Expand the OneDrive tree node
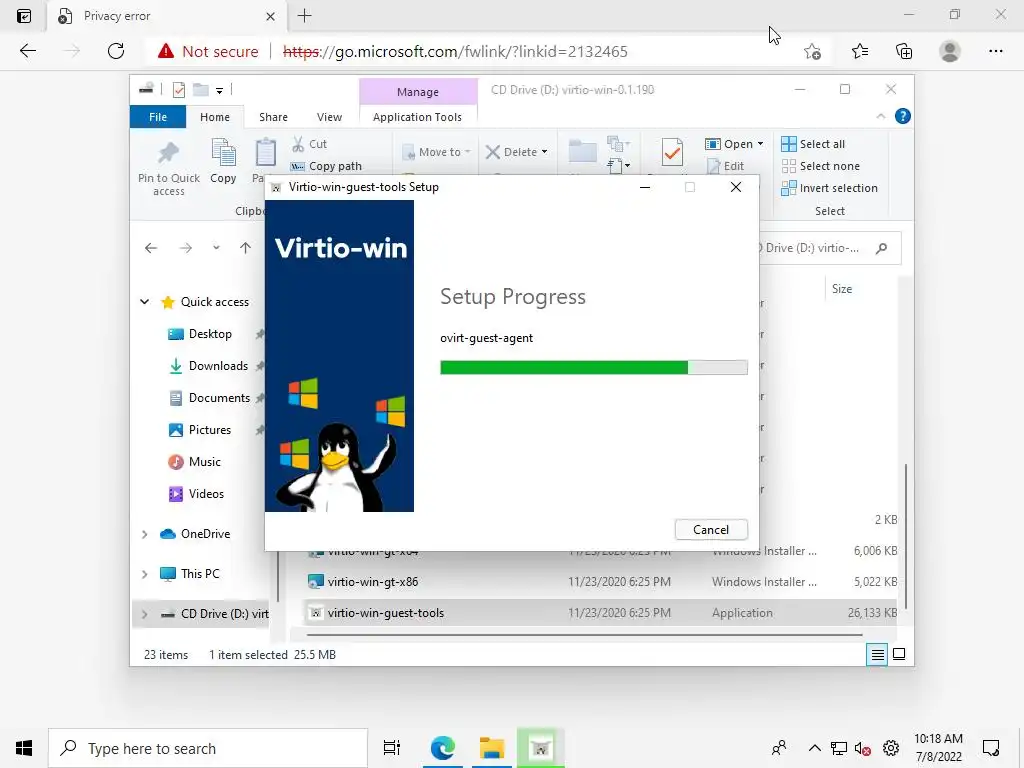This screenshot has width=1024, height=768. [x=144, y=534]
